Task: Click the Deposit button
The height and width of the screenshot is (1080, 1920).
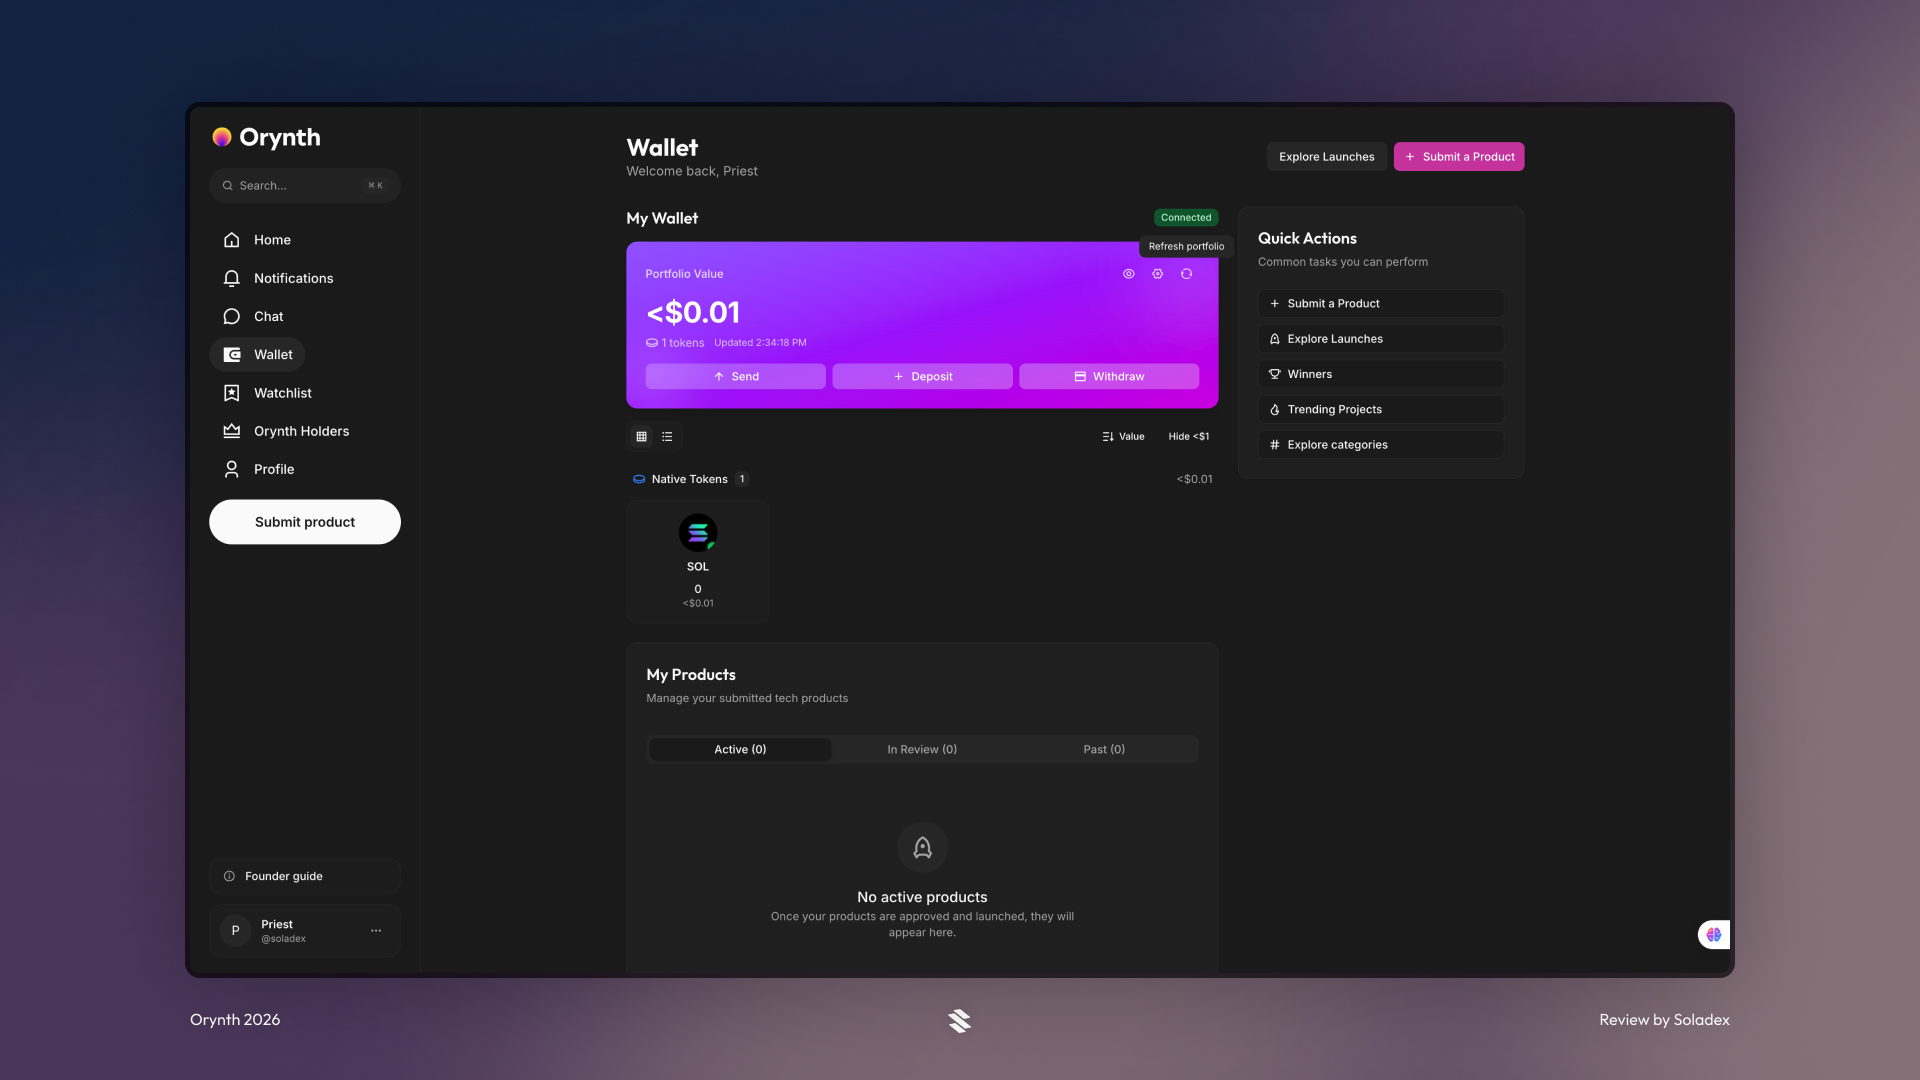Action: [922, 377]
